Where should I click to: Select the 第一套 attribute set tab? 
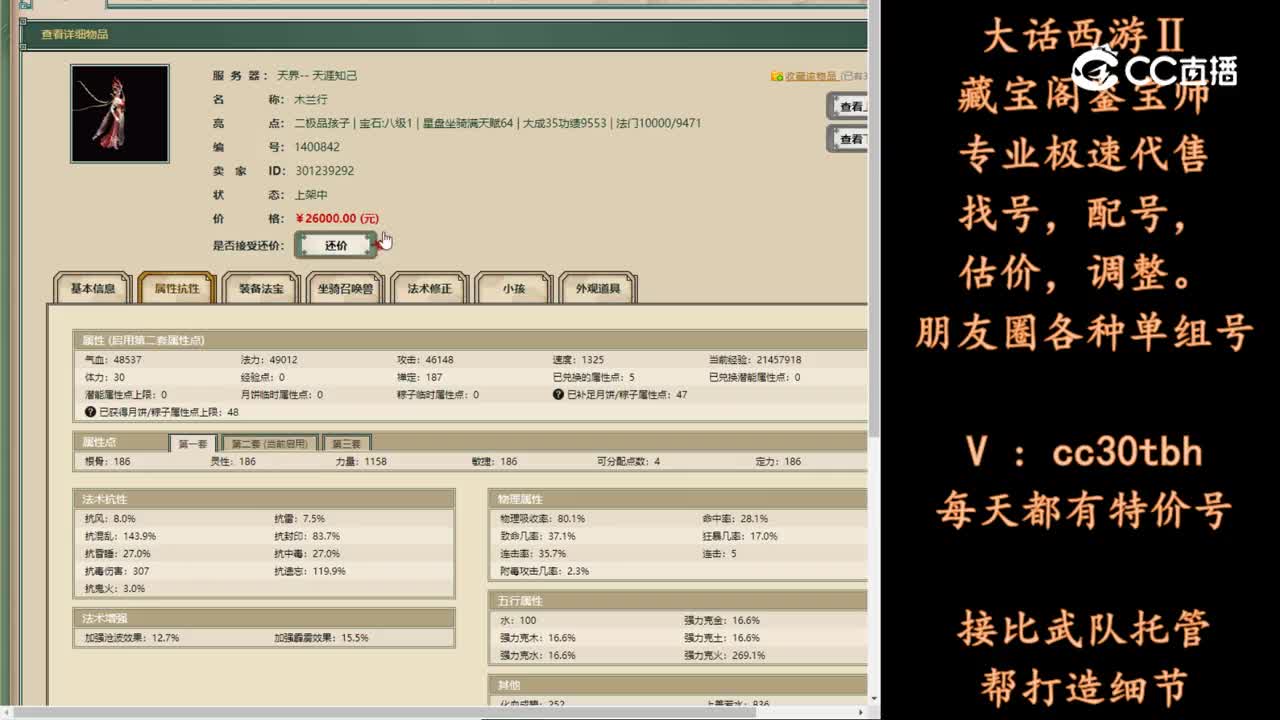193,443
